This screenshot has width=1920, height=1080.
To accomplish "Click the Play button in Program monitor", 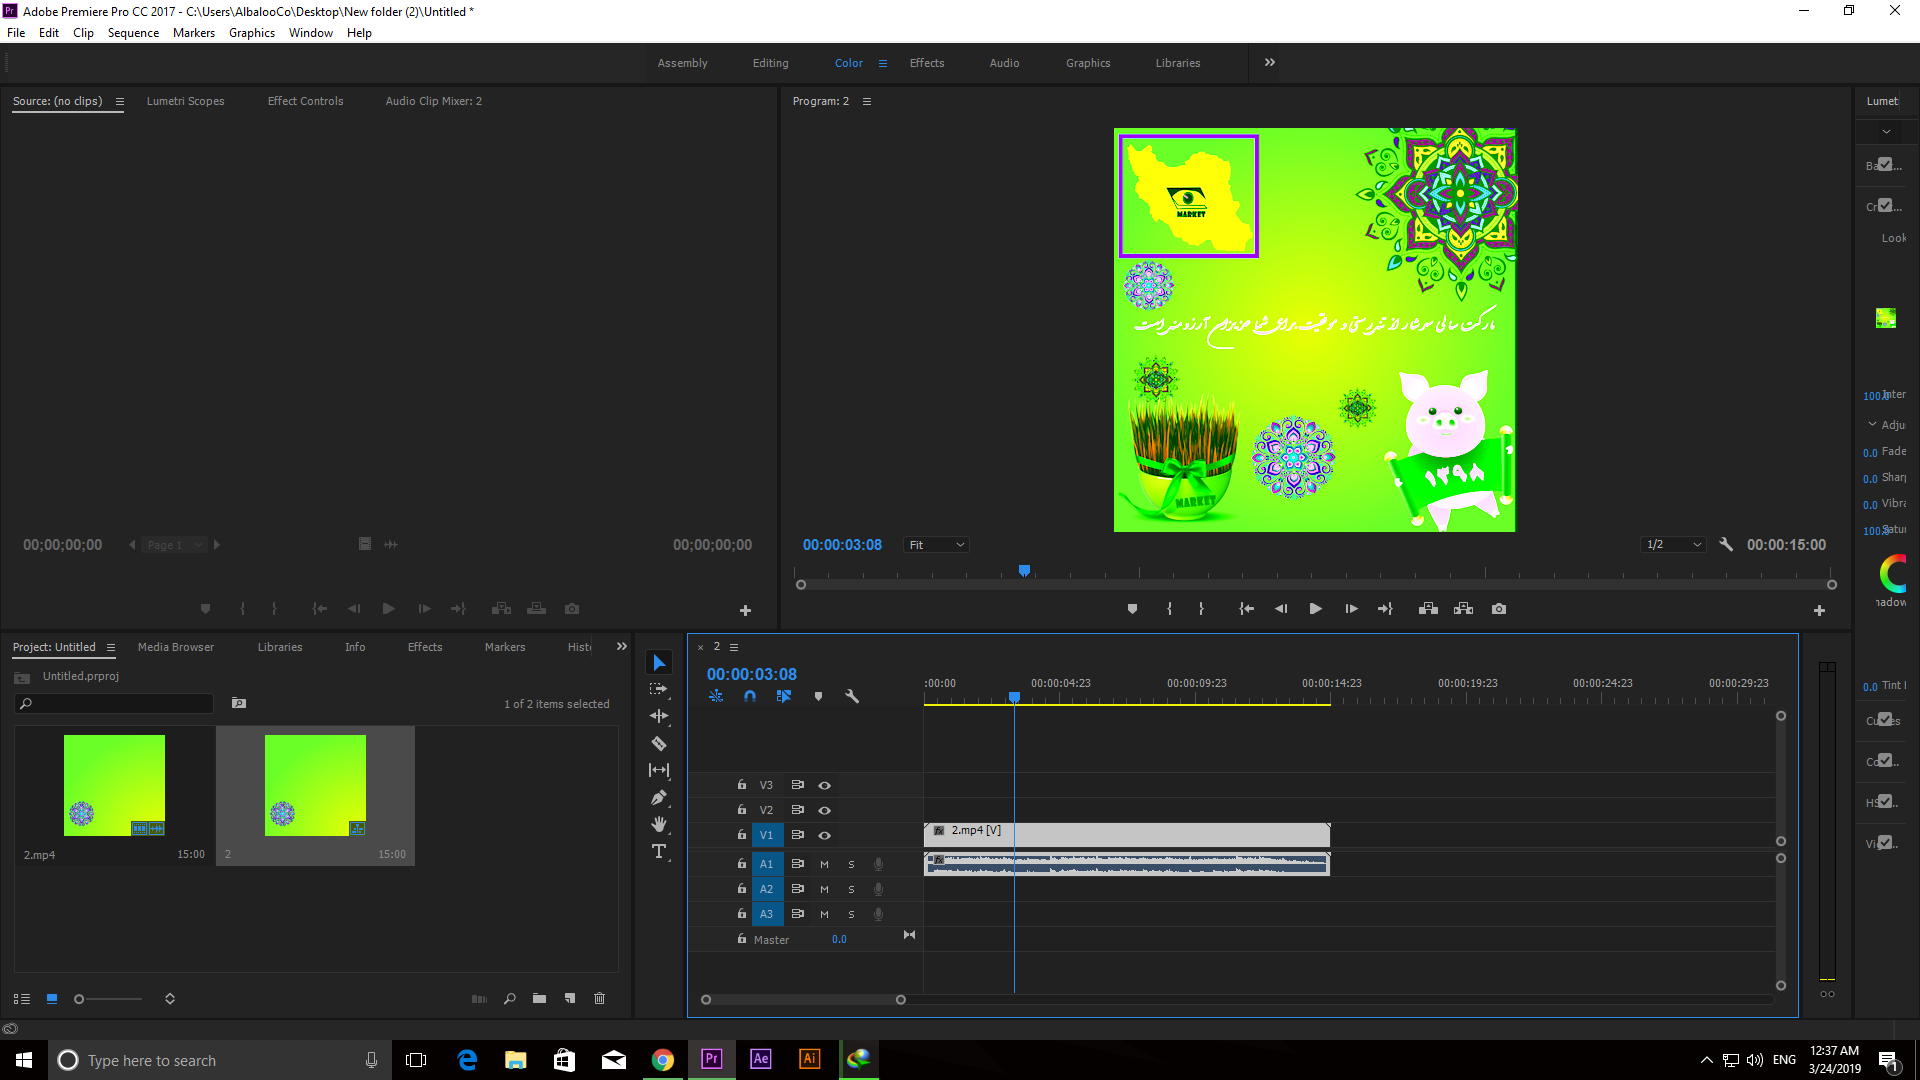I will point(1315,609).
